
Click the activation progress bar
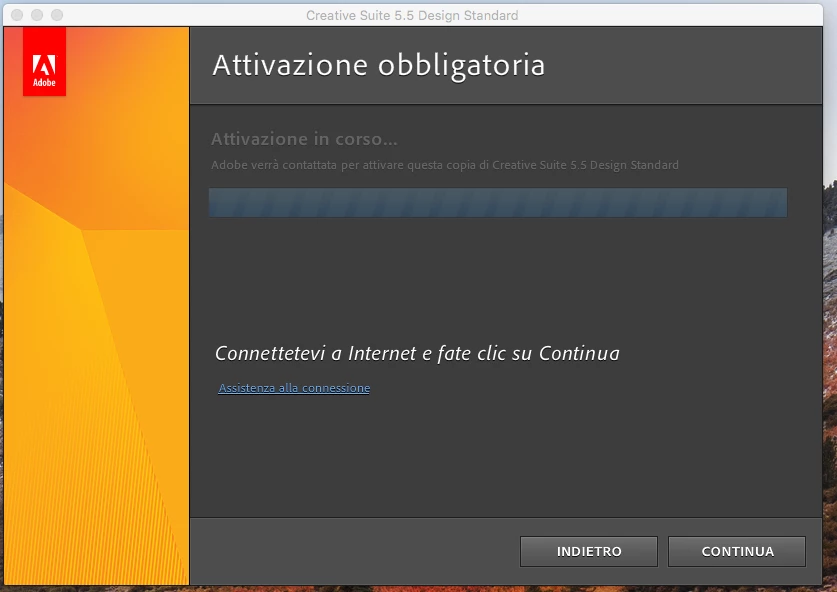(498, 202)
